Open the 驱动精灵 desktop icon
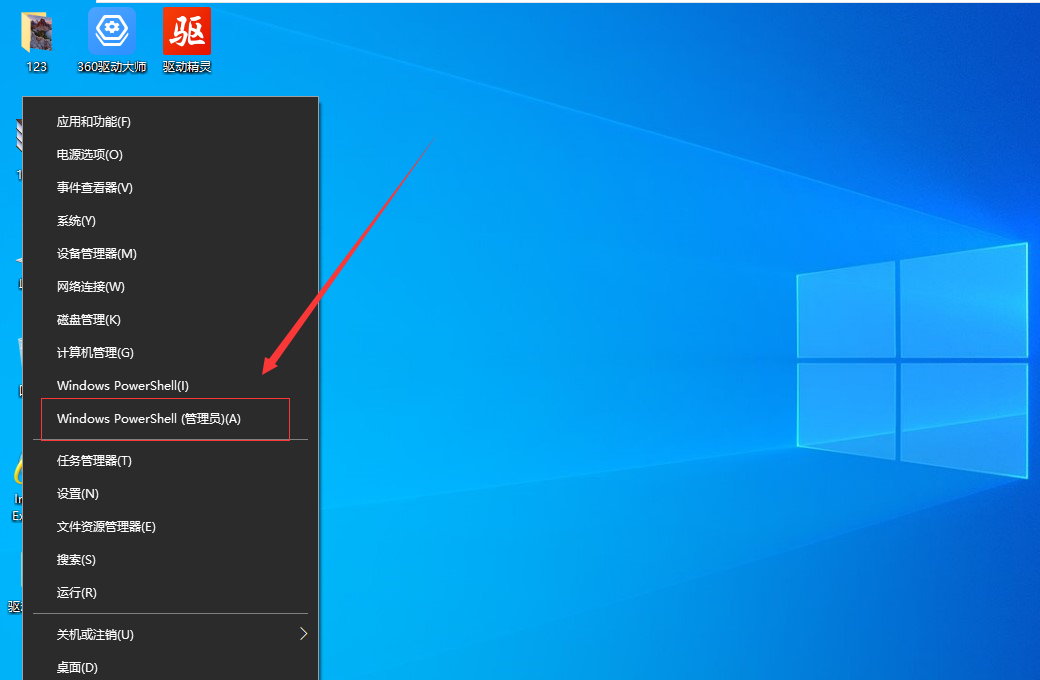The height and width of the screenshot is (680, 1040). coord(187,33)
